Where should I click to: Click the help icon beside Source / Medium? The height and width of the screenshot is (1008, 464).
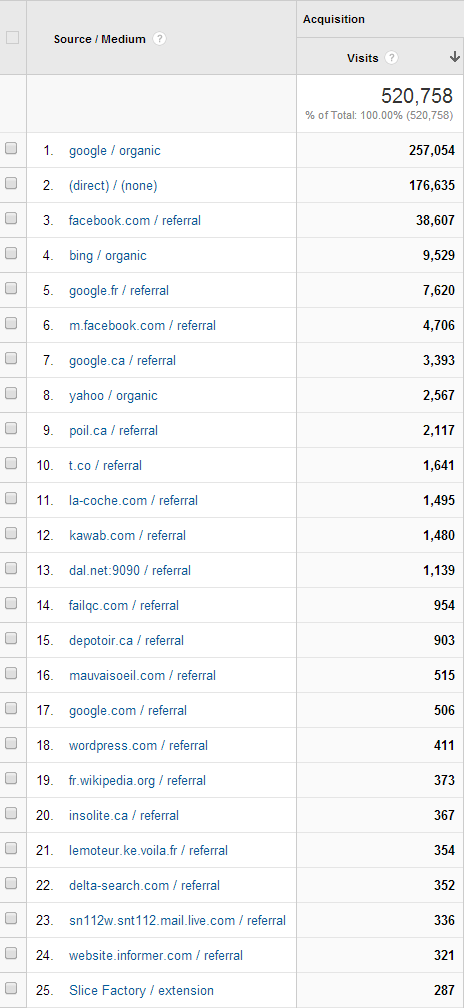click(159, 39)
